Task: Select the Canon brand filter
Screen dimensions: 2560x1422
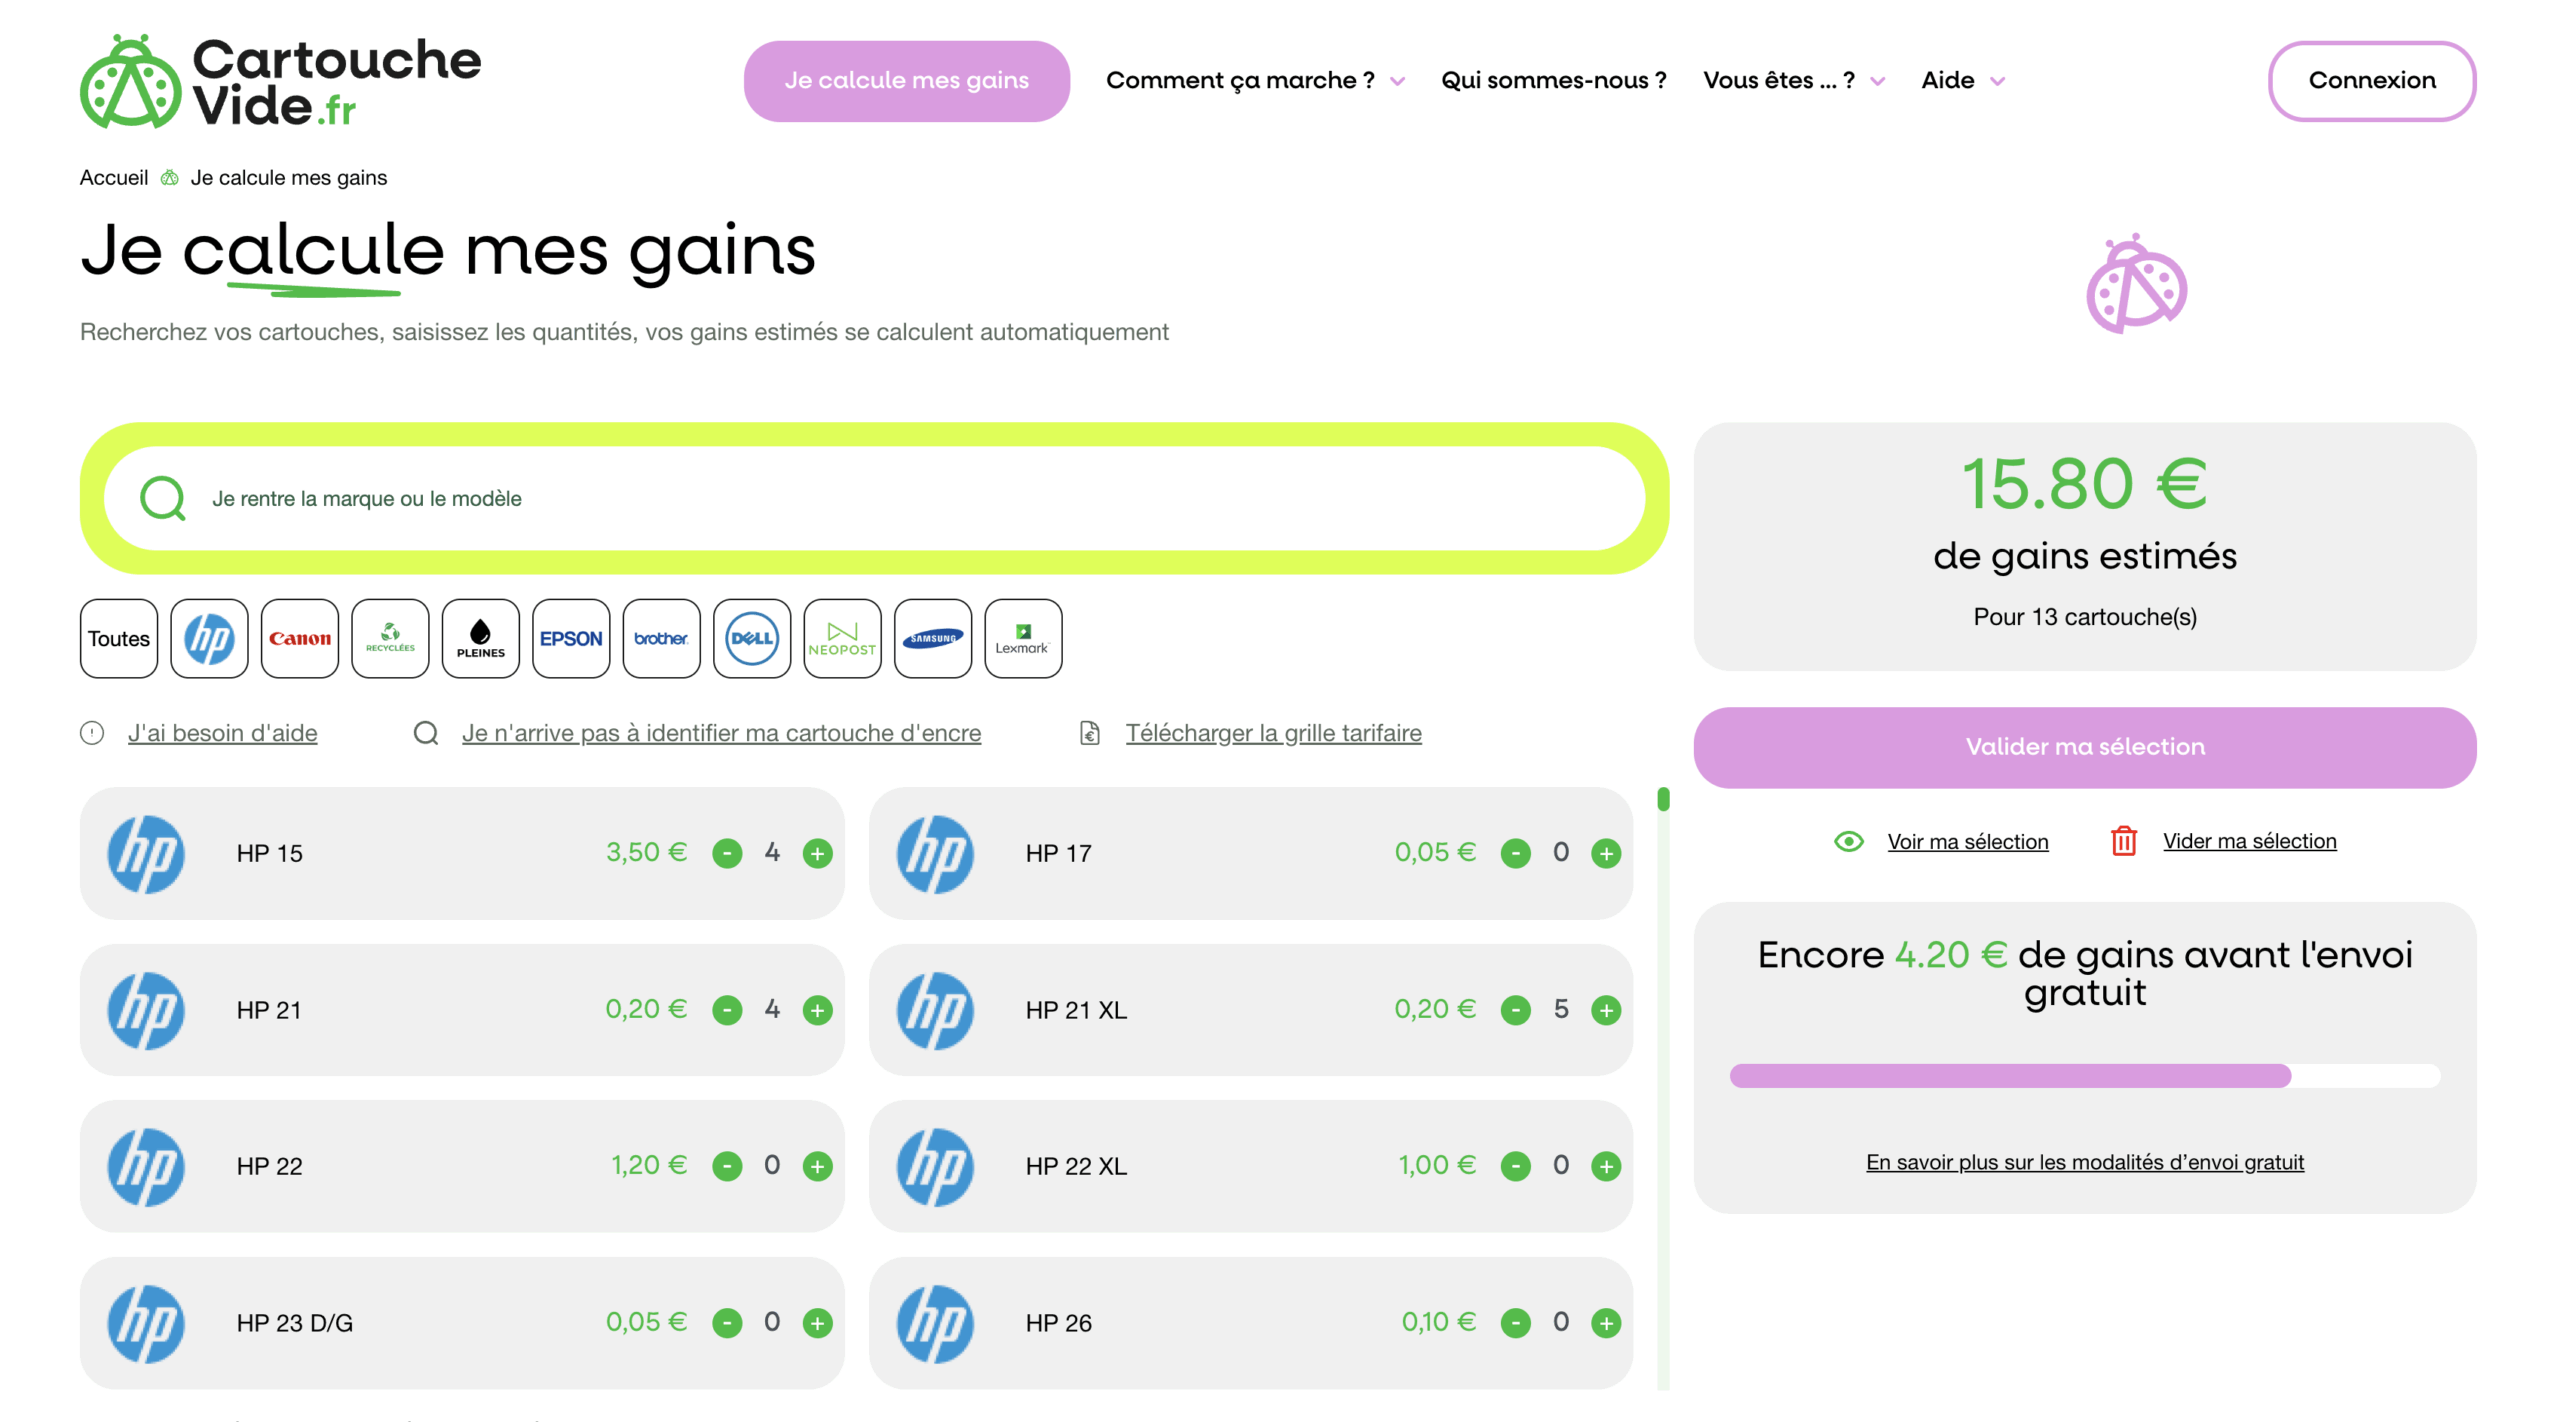Action: pyautogui.click(x=299, y=638)
